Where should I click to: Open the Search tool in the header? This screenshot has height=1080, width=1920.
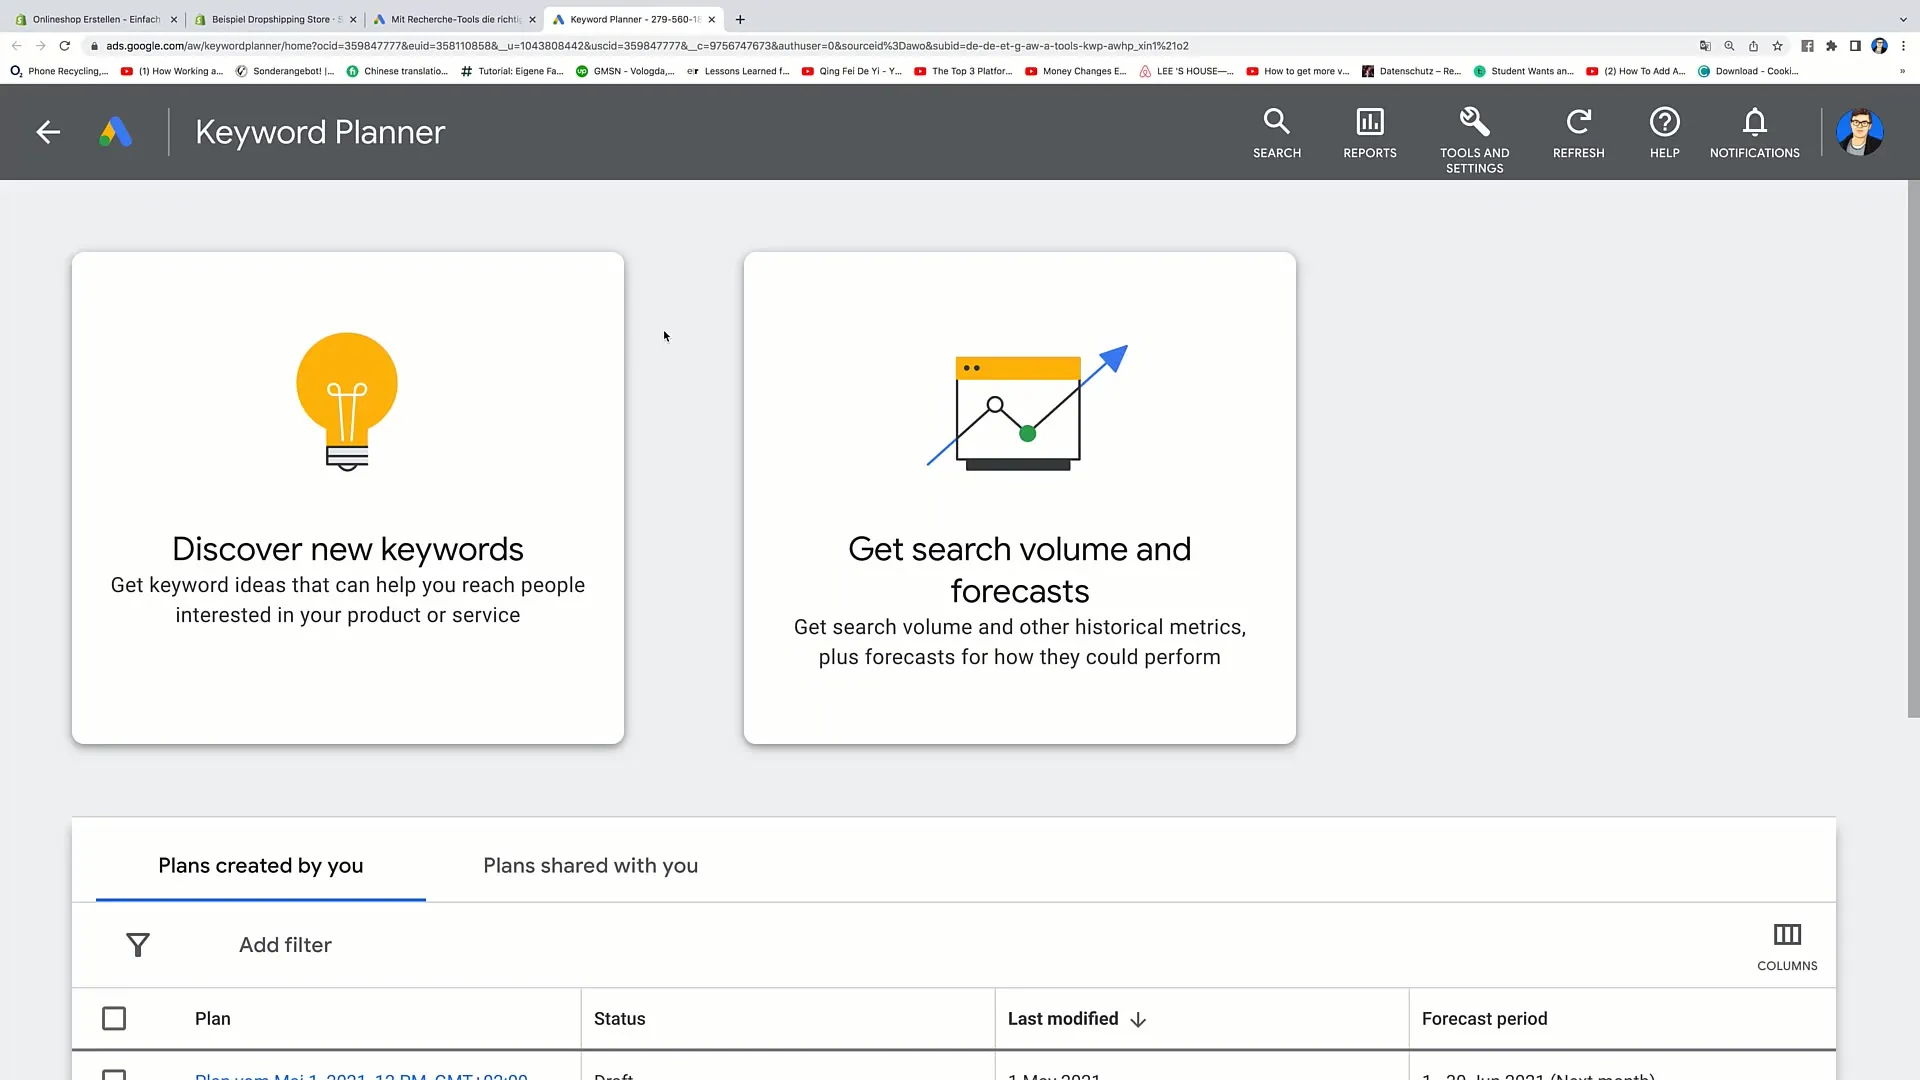pos(1277,133)
